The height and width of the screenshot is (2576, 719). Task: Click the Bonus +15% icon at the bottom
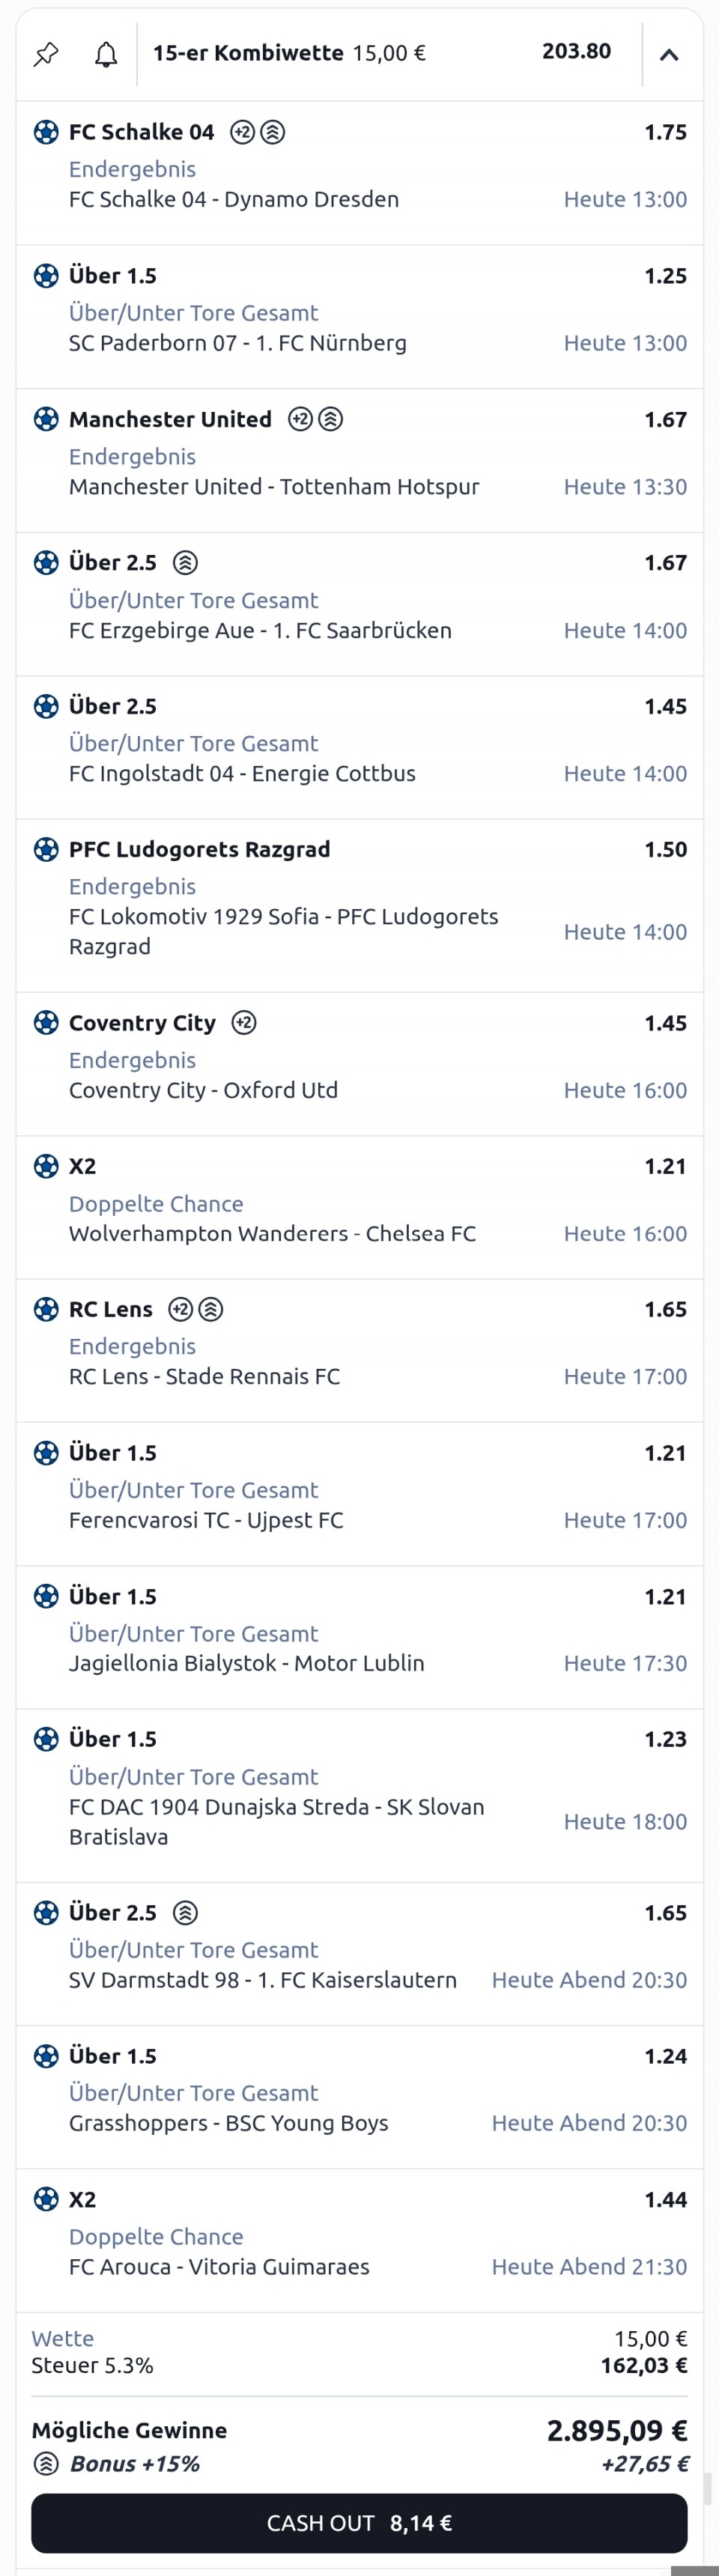pyautogui.click(x=46, y=2463)
